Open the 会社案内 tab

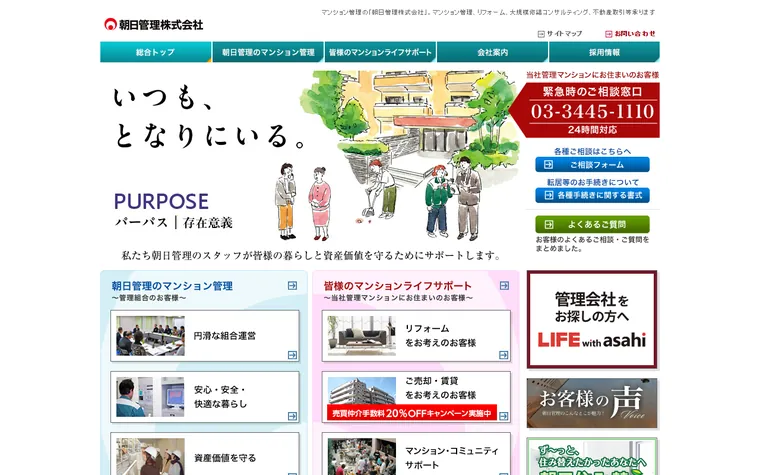[x=492, y=52]
